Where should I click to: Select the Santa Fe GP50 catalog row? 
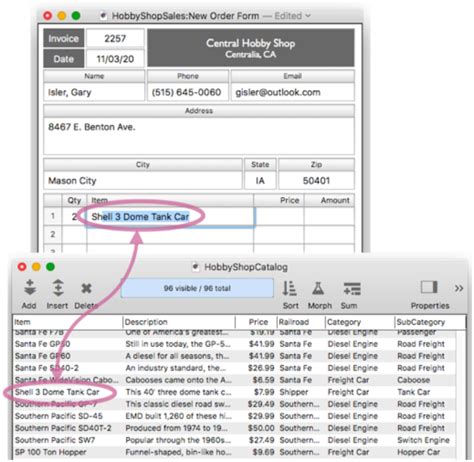(235, 344)
